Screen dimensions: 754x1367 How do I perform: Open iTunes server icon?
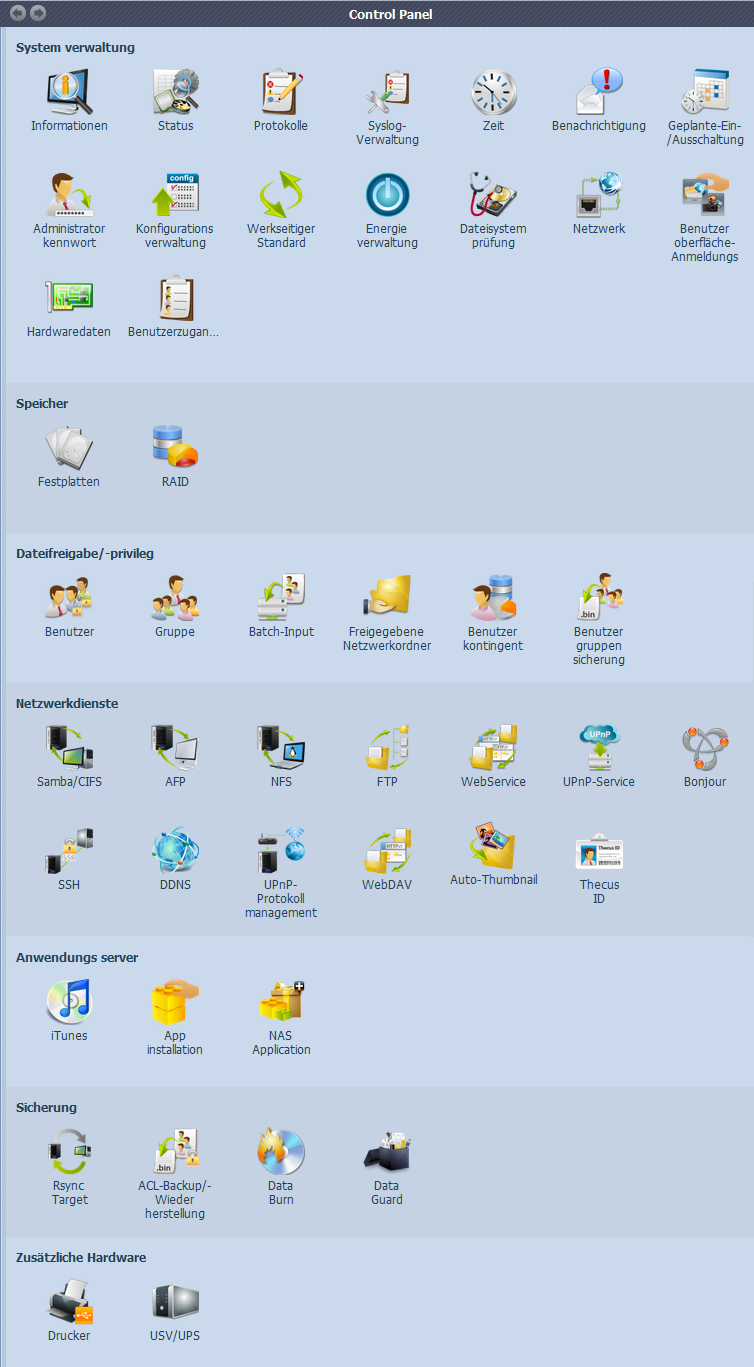(x=69, y=1003)
